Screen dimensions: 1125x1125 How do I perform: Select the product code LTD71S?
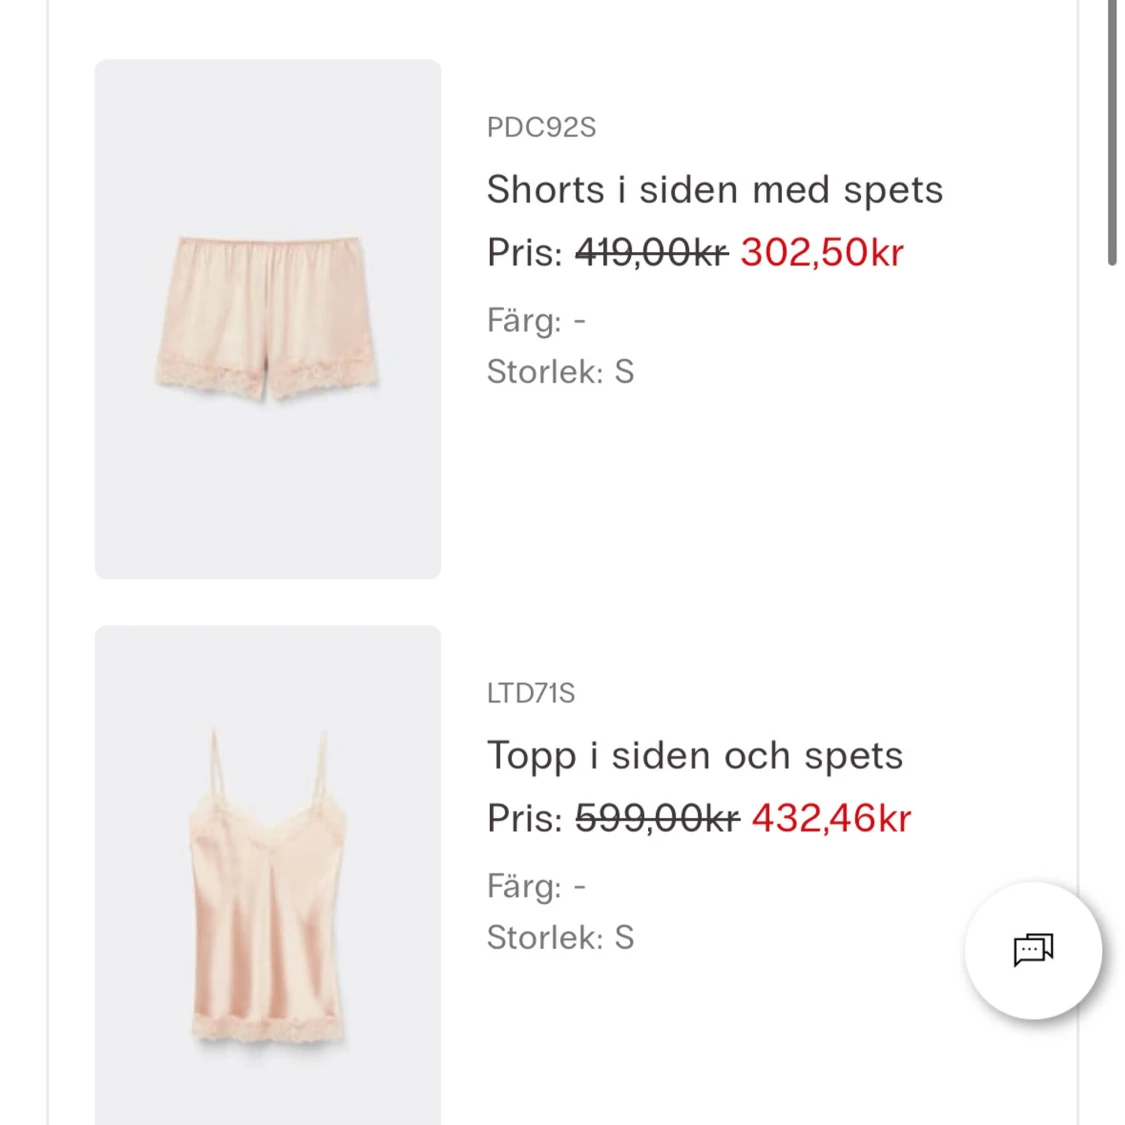531,694
